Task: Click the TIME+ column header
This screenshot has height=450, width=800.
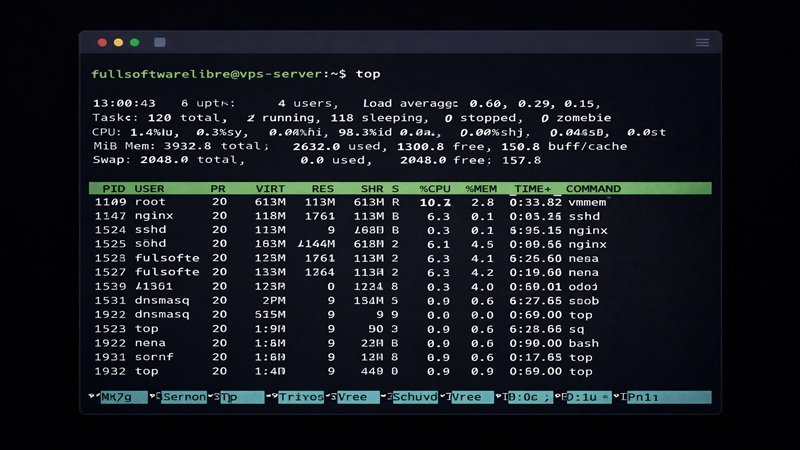Action: pos(531,188)
